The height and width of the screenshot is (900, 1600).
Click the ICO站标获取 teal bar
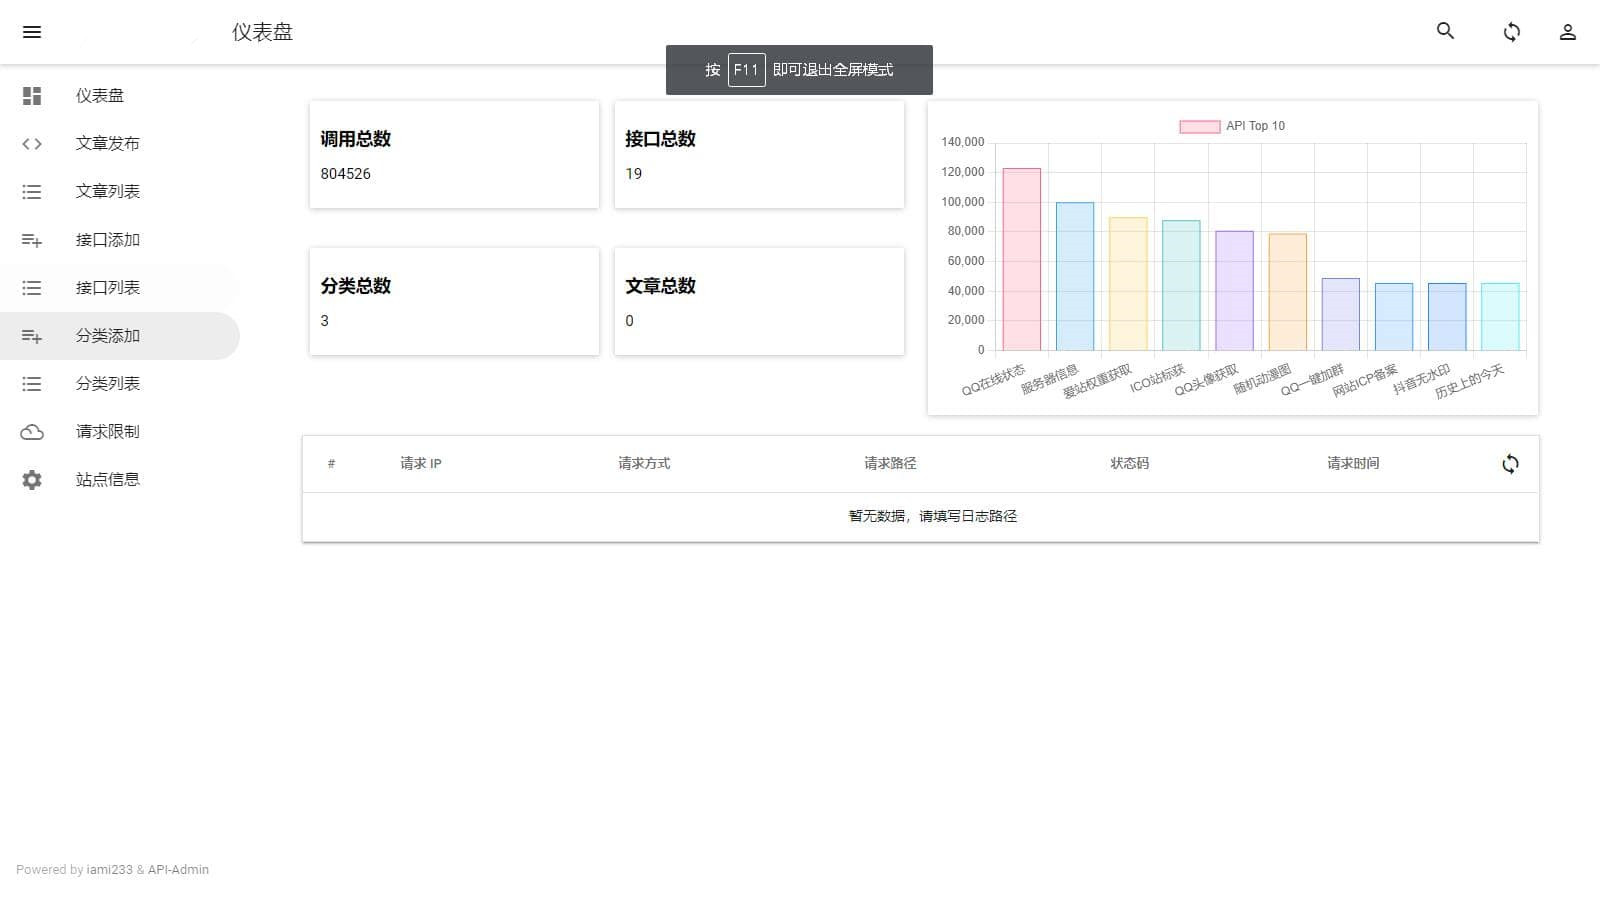(1181, 285)
